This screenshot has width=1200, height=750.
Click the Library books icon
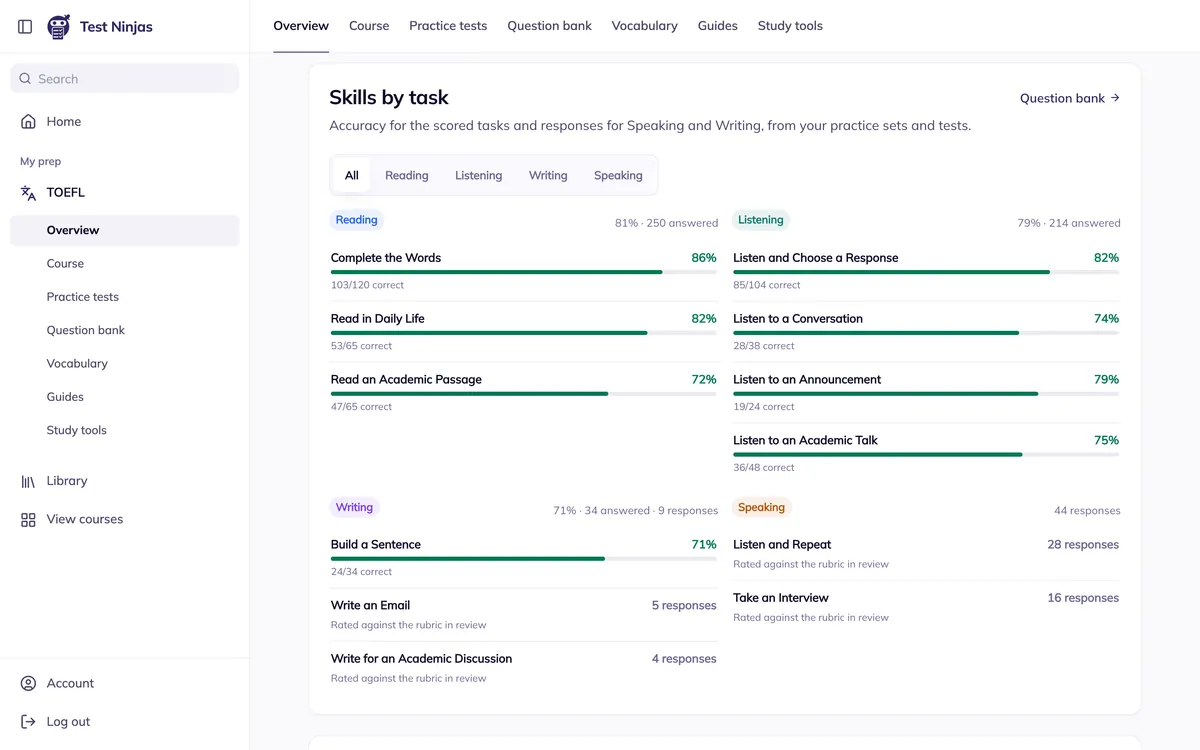28,481
